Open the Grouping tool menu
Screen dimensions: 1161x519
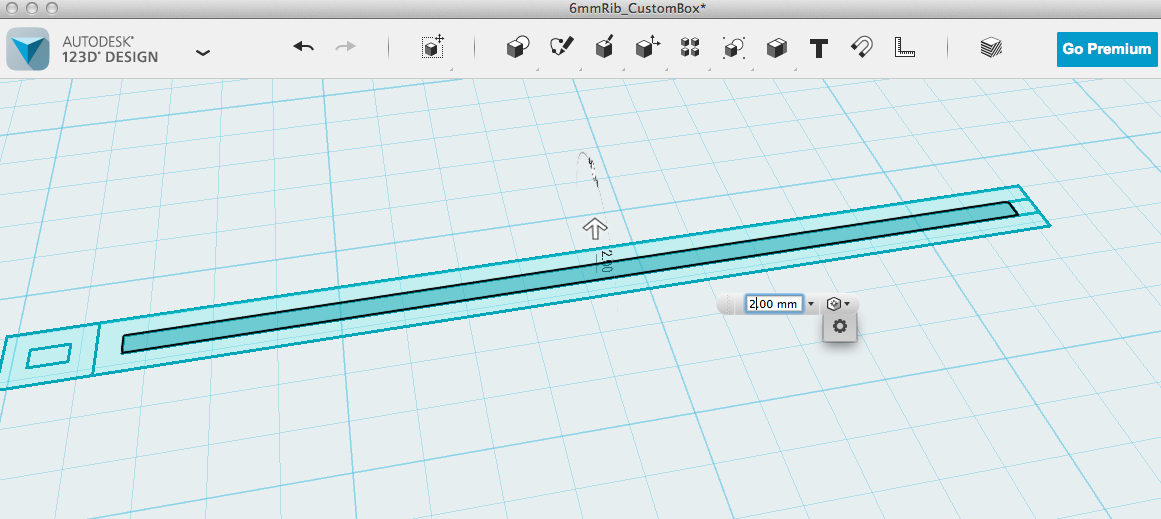(733, 47)
